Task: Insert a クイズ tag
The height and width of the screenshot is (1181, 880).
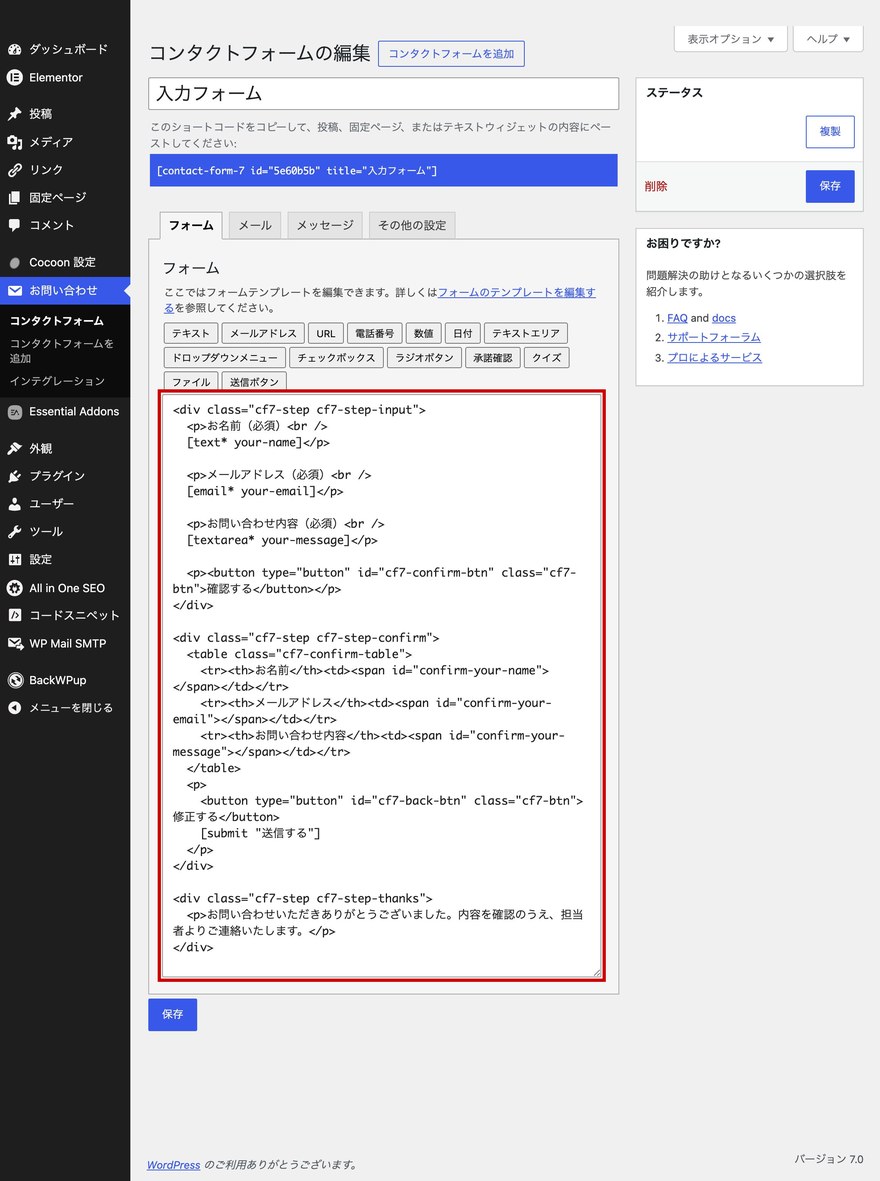Action: click(x=546, y=358)
